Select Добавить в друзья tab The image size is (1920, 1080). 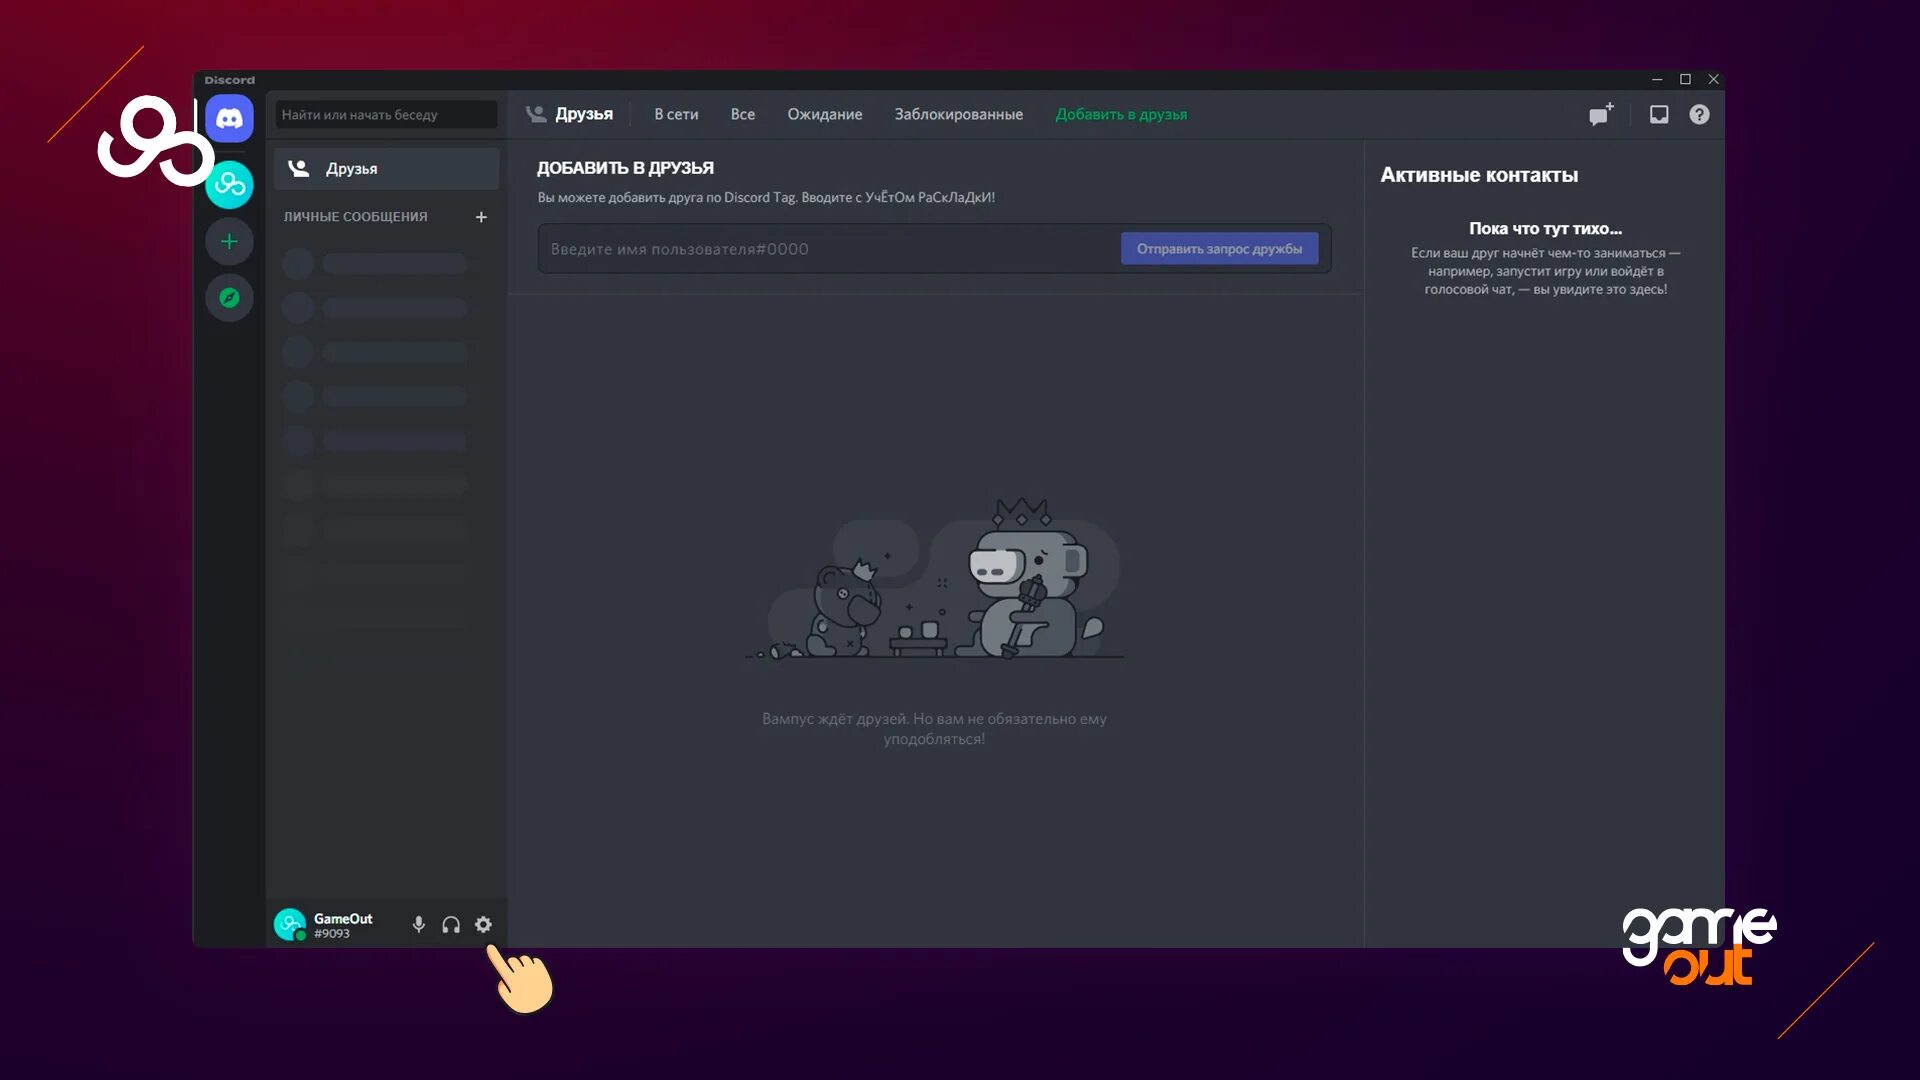pos(1121,114)
